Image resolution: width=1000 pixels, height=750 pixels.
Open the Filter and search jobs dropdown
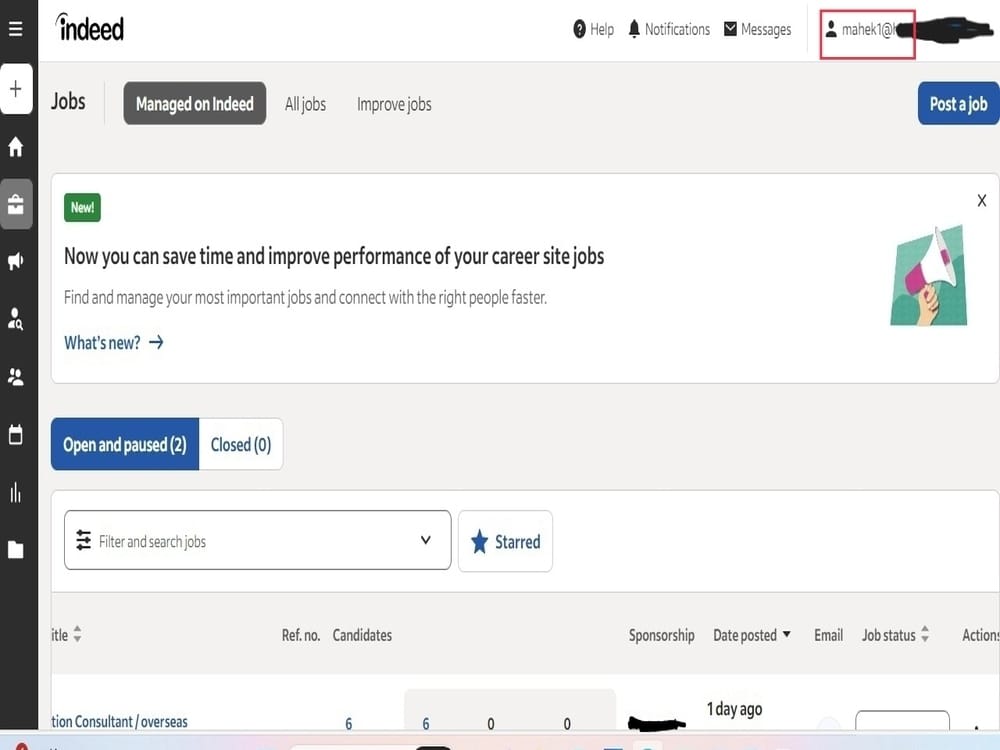click(258, 540)
